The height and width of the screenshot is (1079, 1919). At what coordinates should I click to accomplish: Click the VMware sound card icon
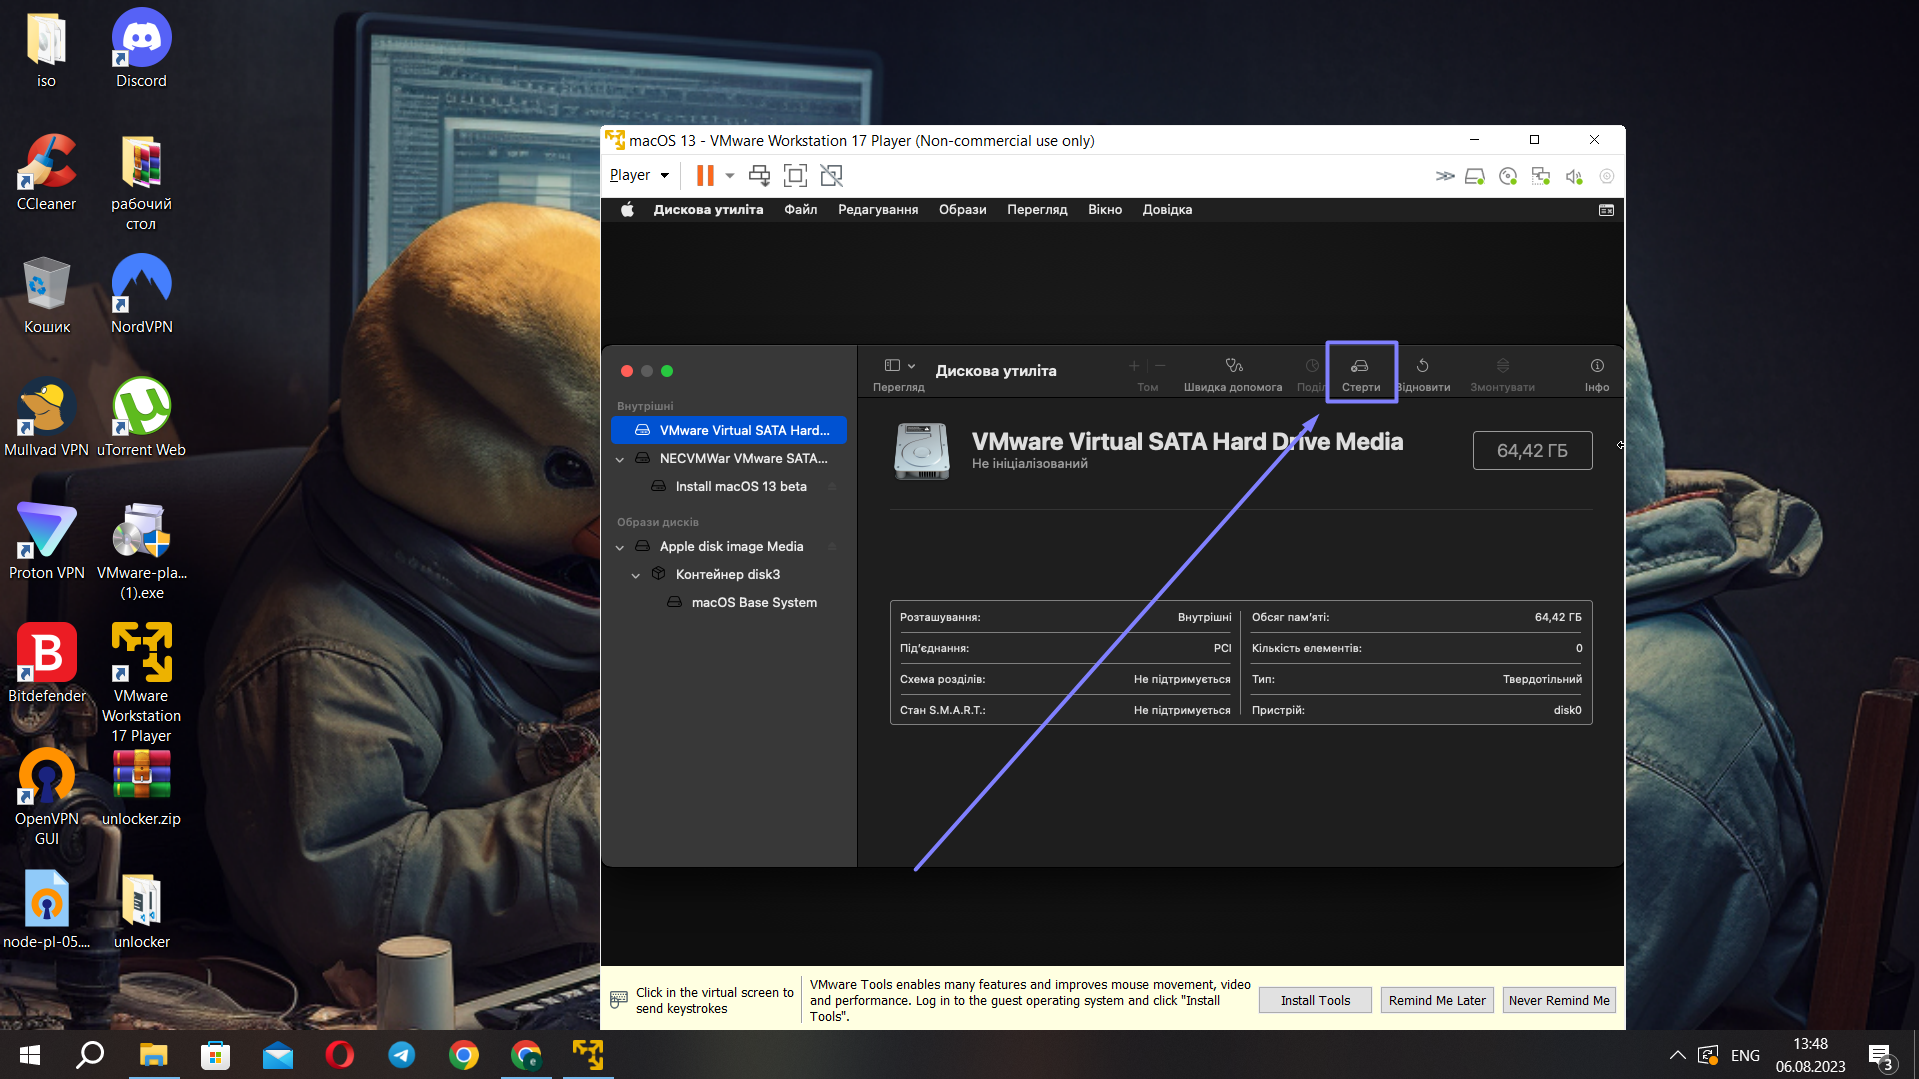[1574, 176]
